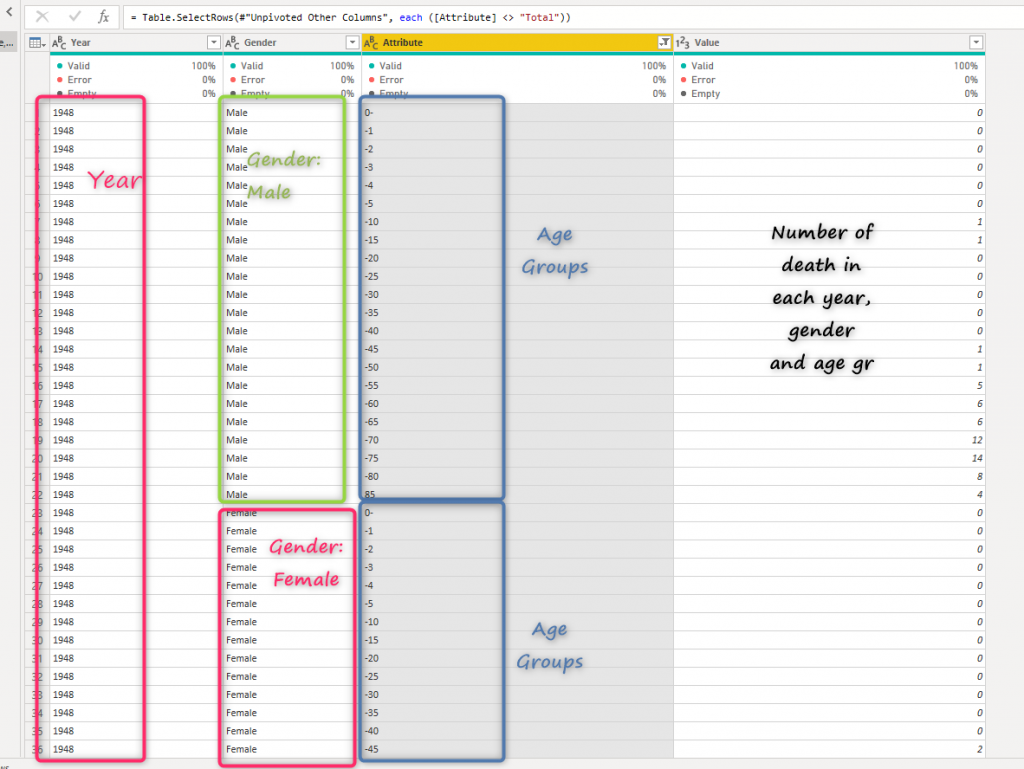Select the Attribute column header
The image size is (1024, 769).
[x=500, y=43]
